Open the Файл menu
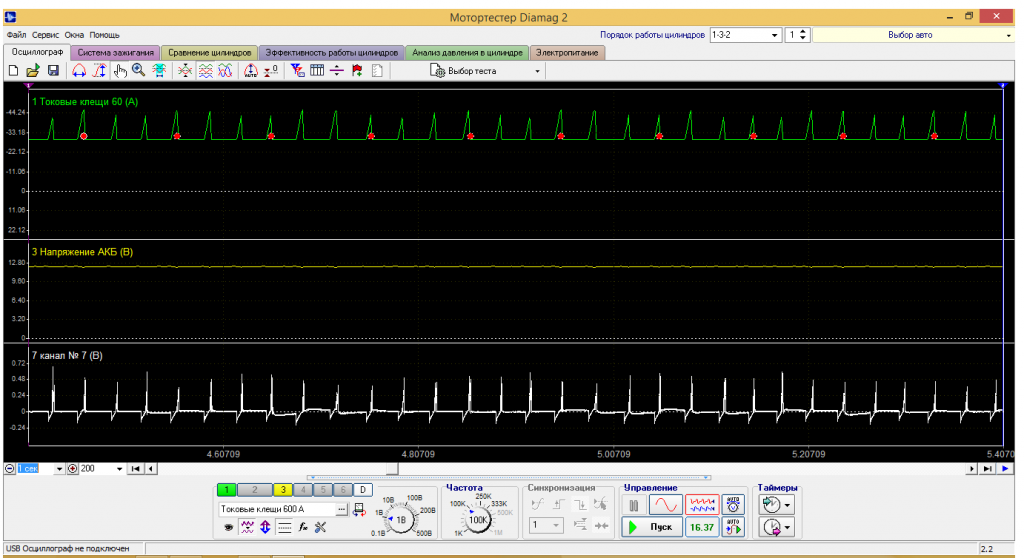Viewport: 1024px width, 558px height. [16, 35]
